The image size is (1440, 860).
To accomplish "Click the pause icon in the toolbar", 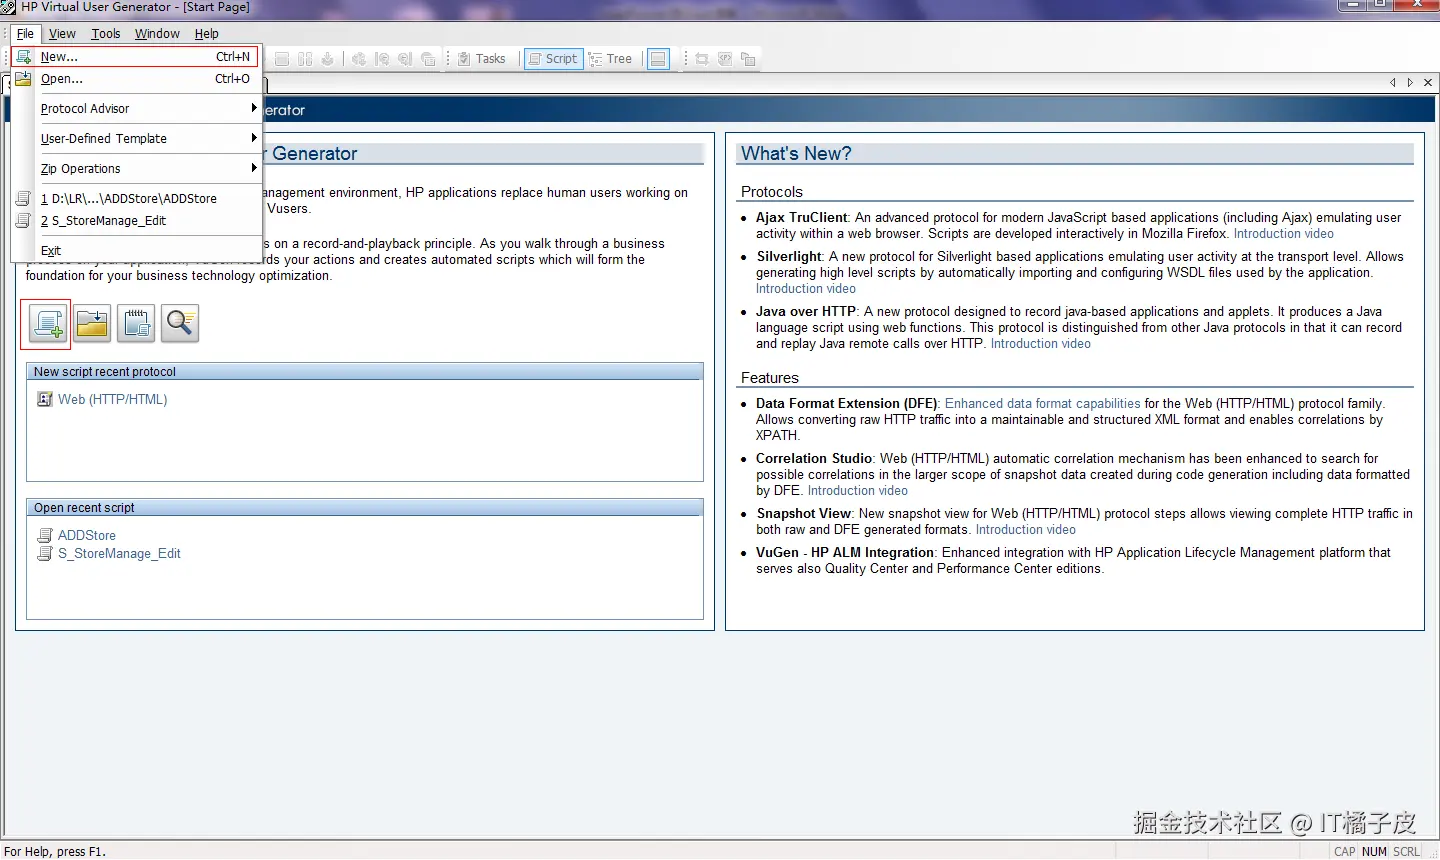I will click(305, 59).
